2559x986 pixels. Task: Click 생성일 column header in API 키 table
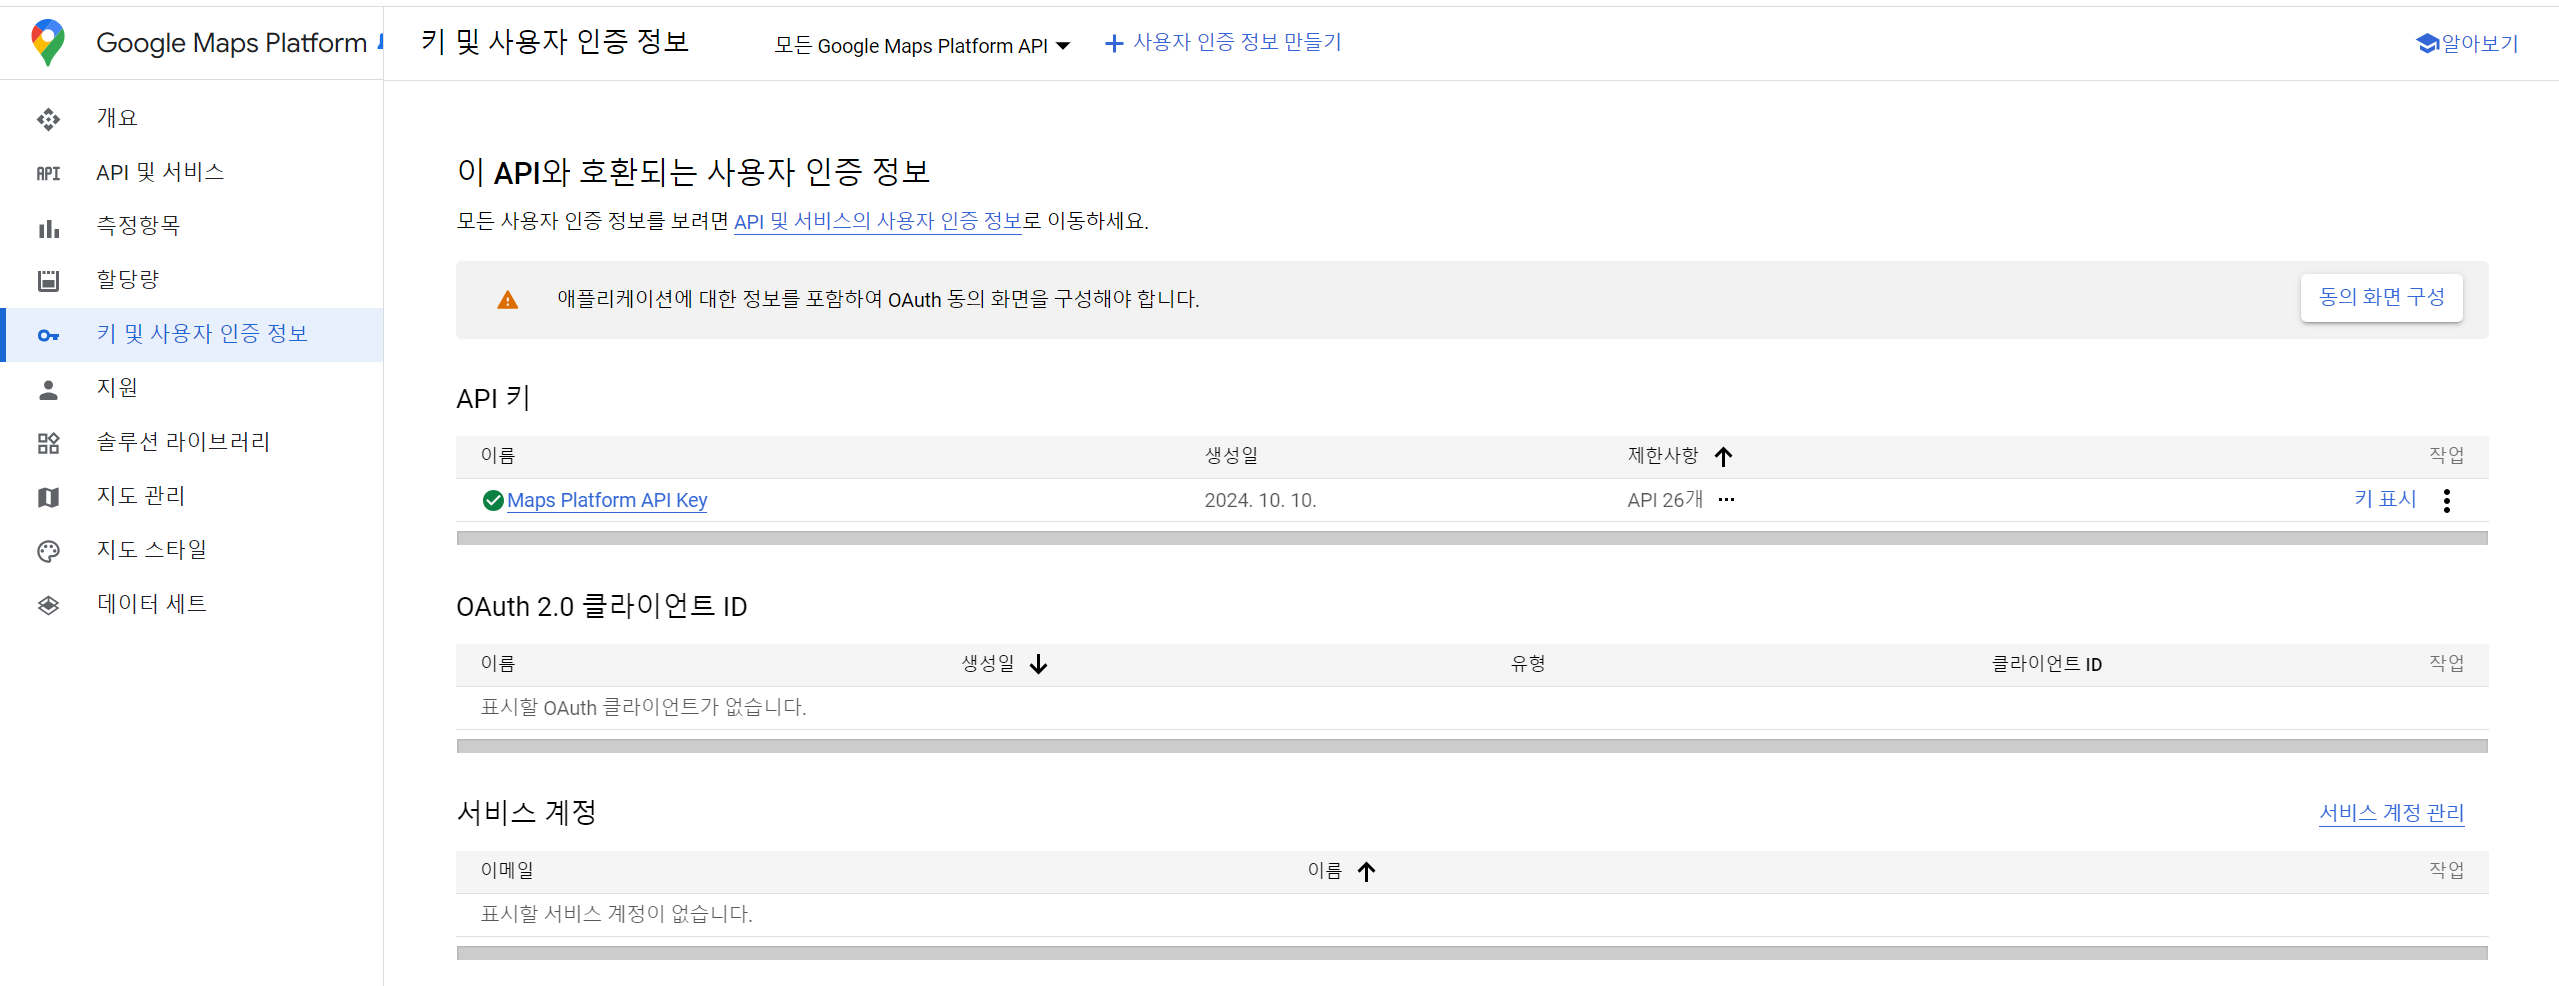pos(1231,456)
